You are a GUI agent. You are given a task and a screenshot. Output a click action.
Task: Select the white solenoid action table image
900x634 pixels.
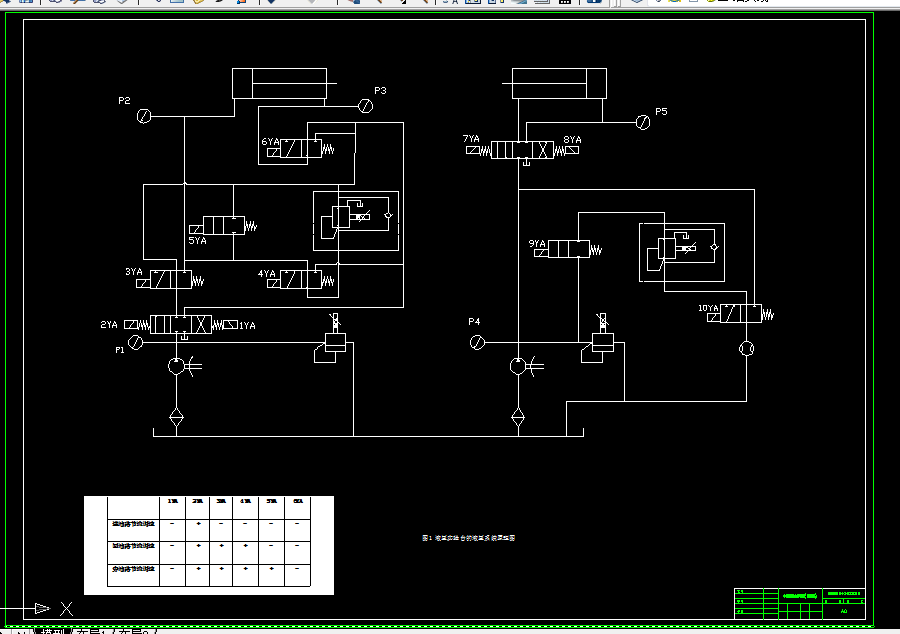coord(209,546)
